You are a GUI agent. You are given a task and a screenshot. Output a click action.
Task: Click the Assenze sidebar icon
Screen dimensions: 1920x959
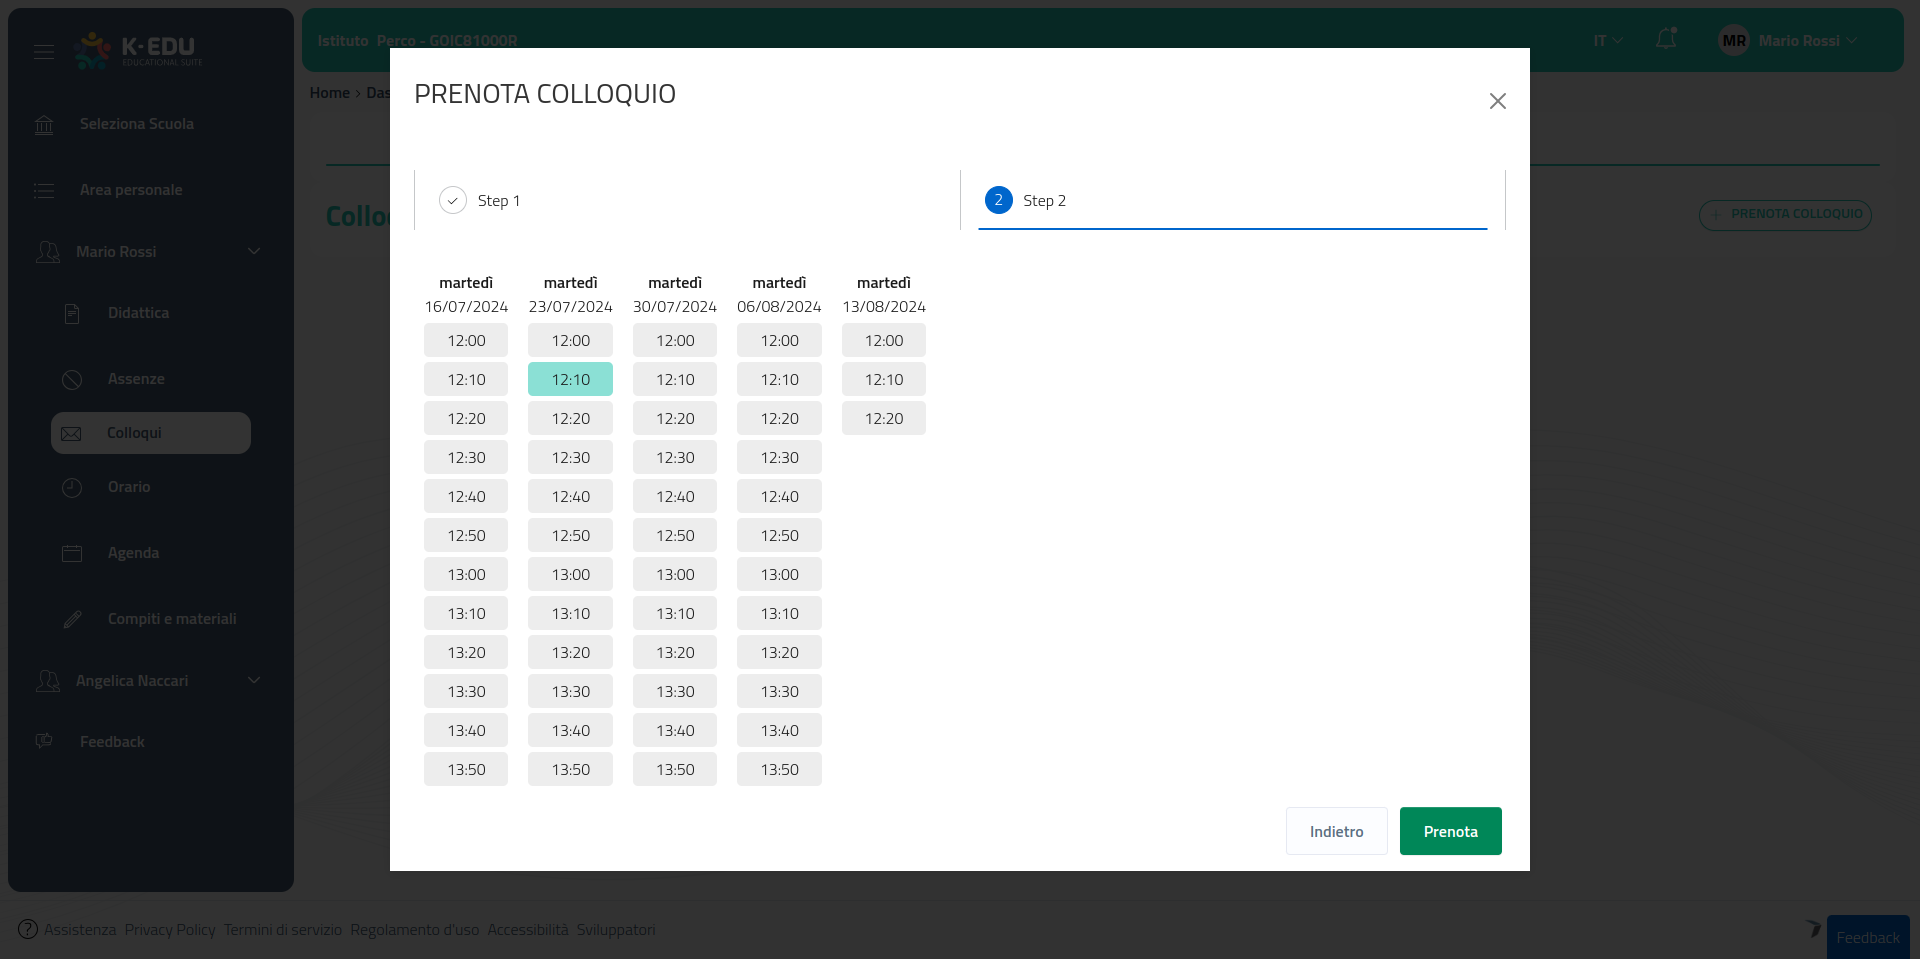72,380
